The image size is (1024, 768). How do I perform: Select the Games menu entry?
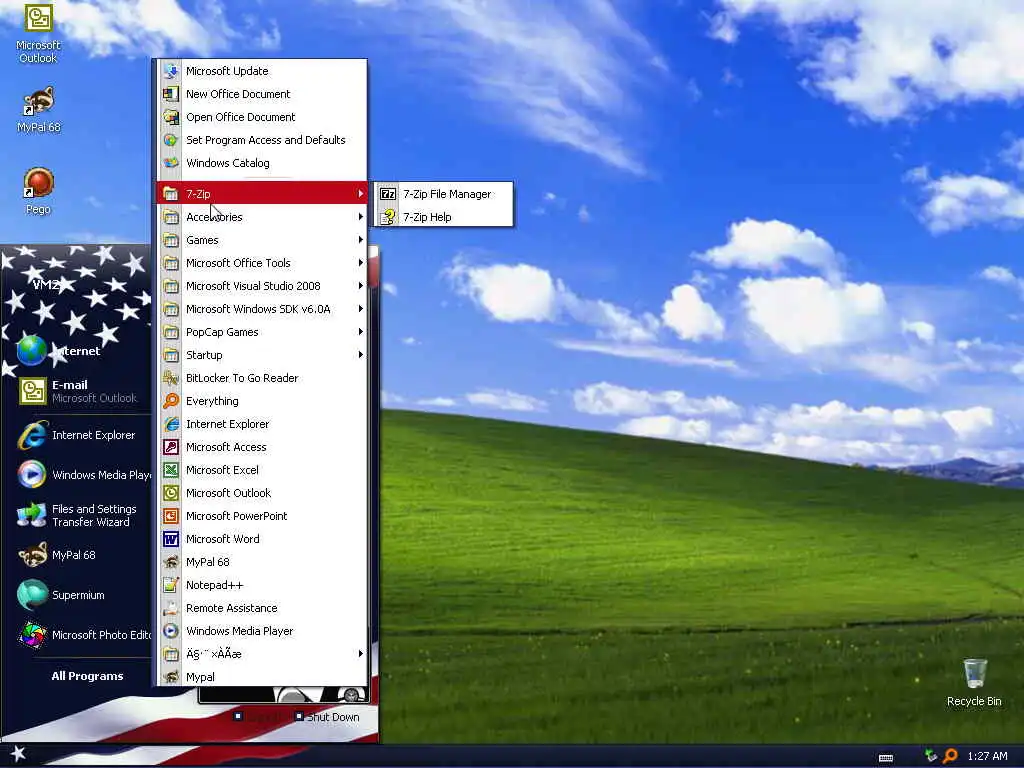(x=262, y=240)
